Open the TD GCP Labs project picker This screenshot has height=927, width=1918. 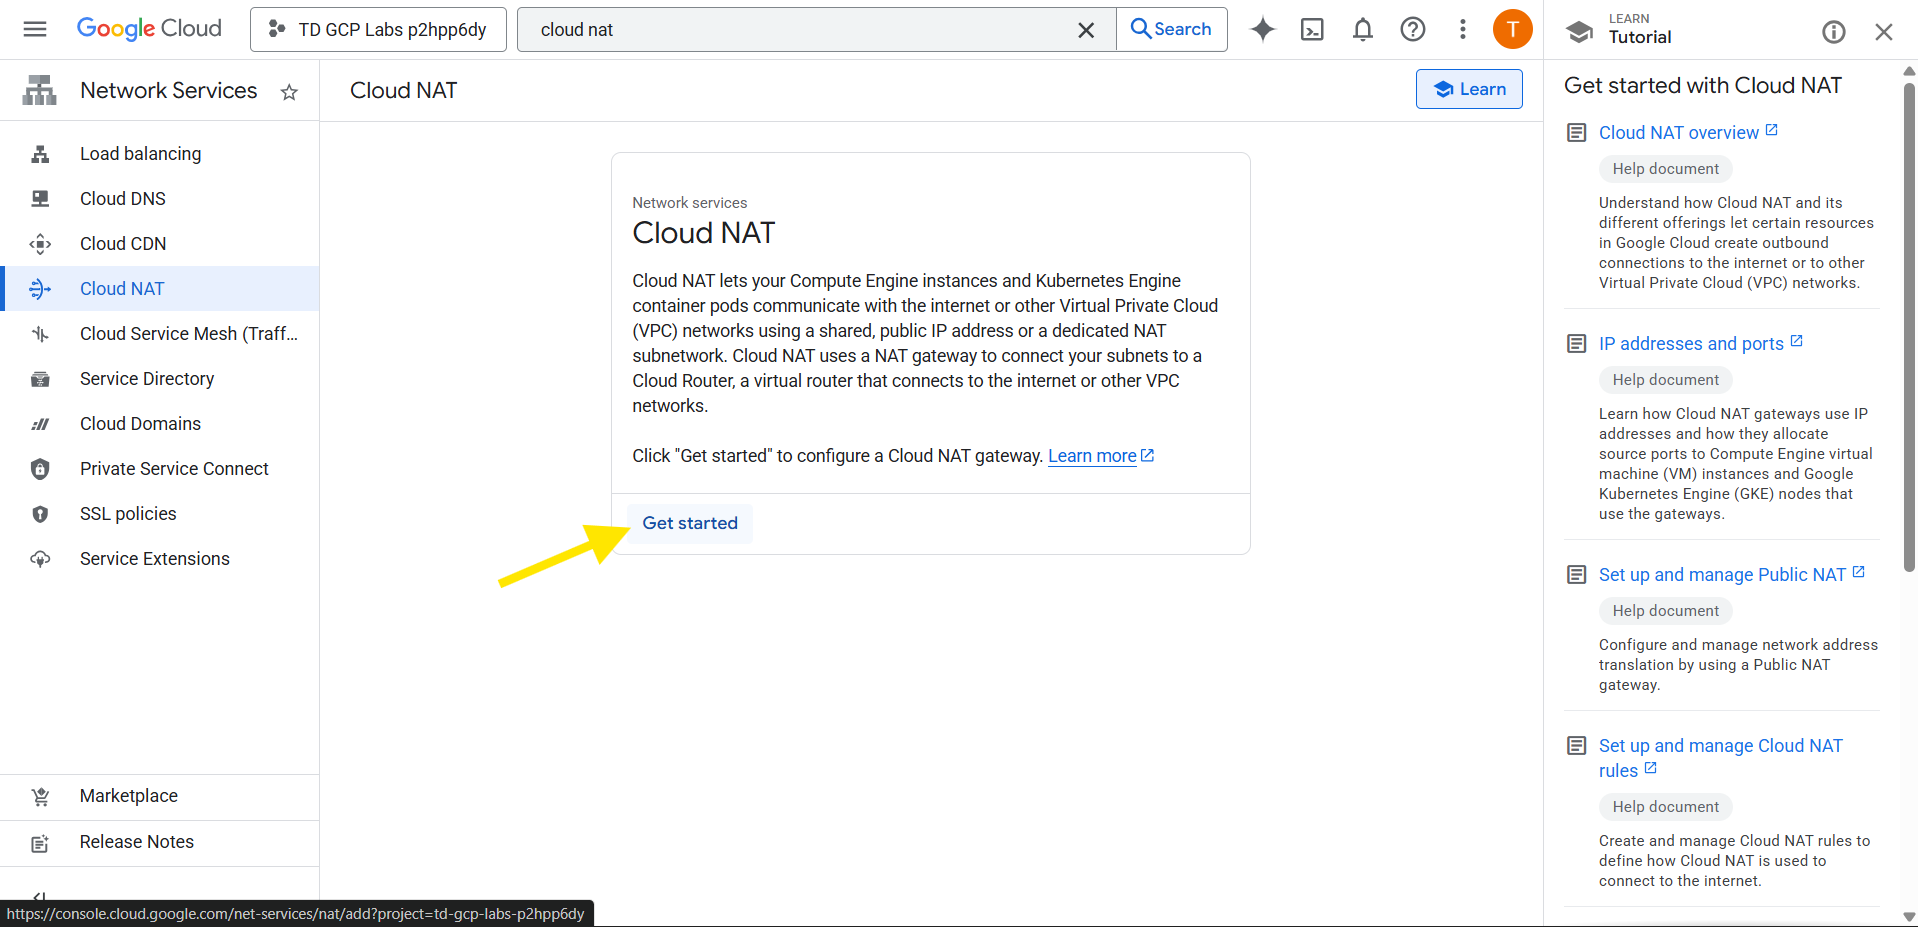(x=378, y=29)
